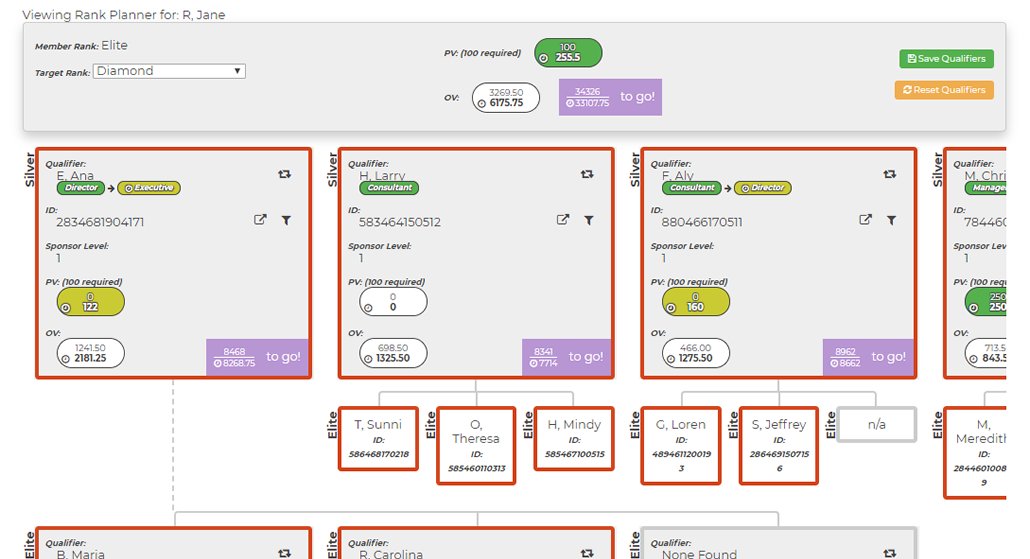The height and width of the screenshot is (559, 1030).
Task: Click Reset Qualifiers button
Action: [x=944, y=90]
